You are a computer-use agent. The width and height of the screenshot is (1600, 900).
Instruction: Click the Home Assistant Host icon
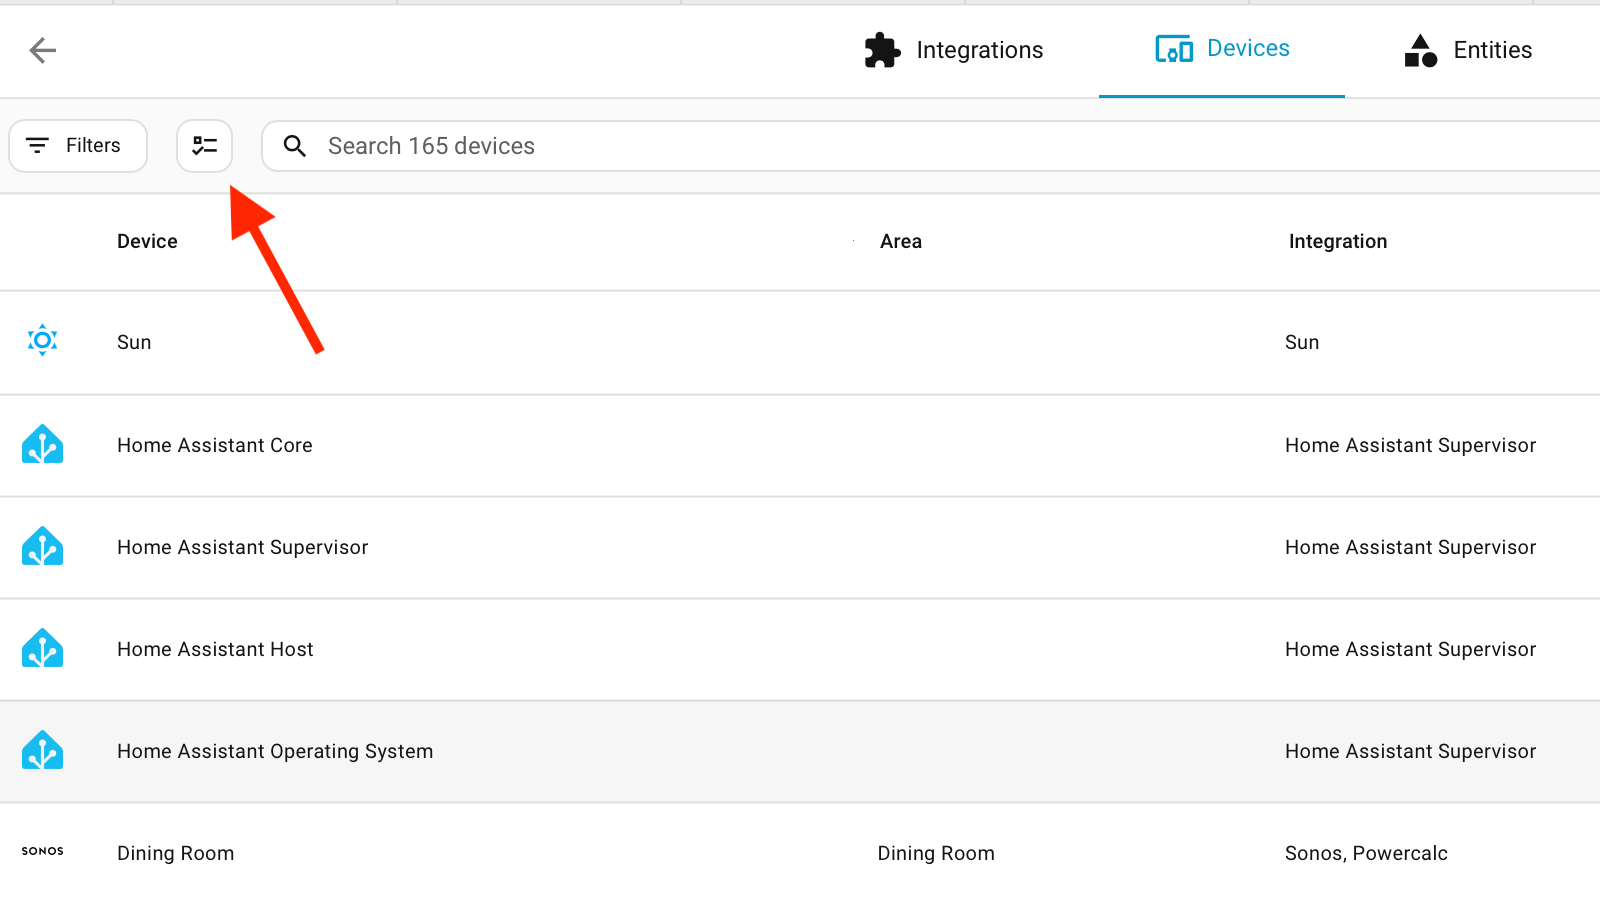(43, 648)
